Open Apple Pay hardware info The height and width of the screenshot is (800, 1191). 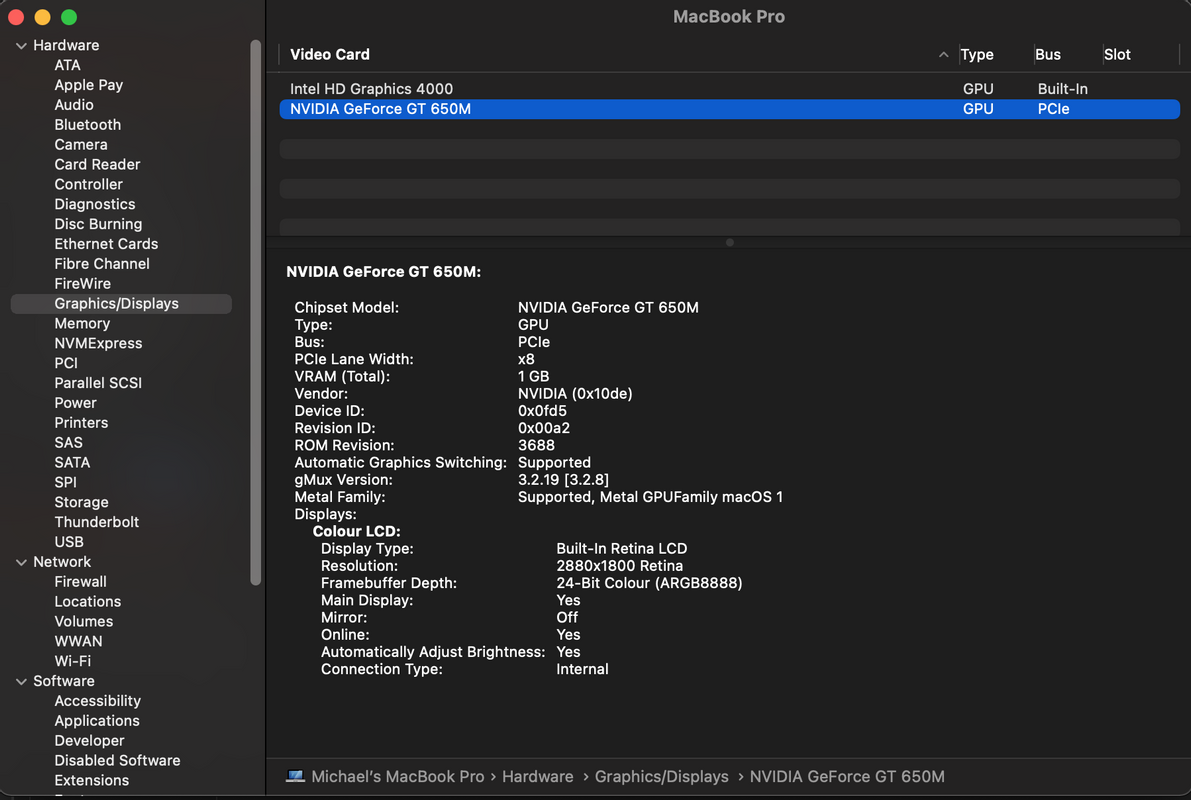[88, 85]
